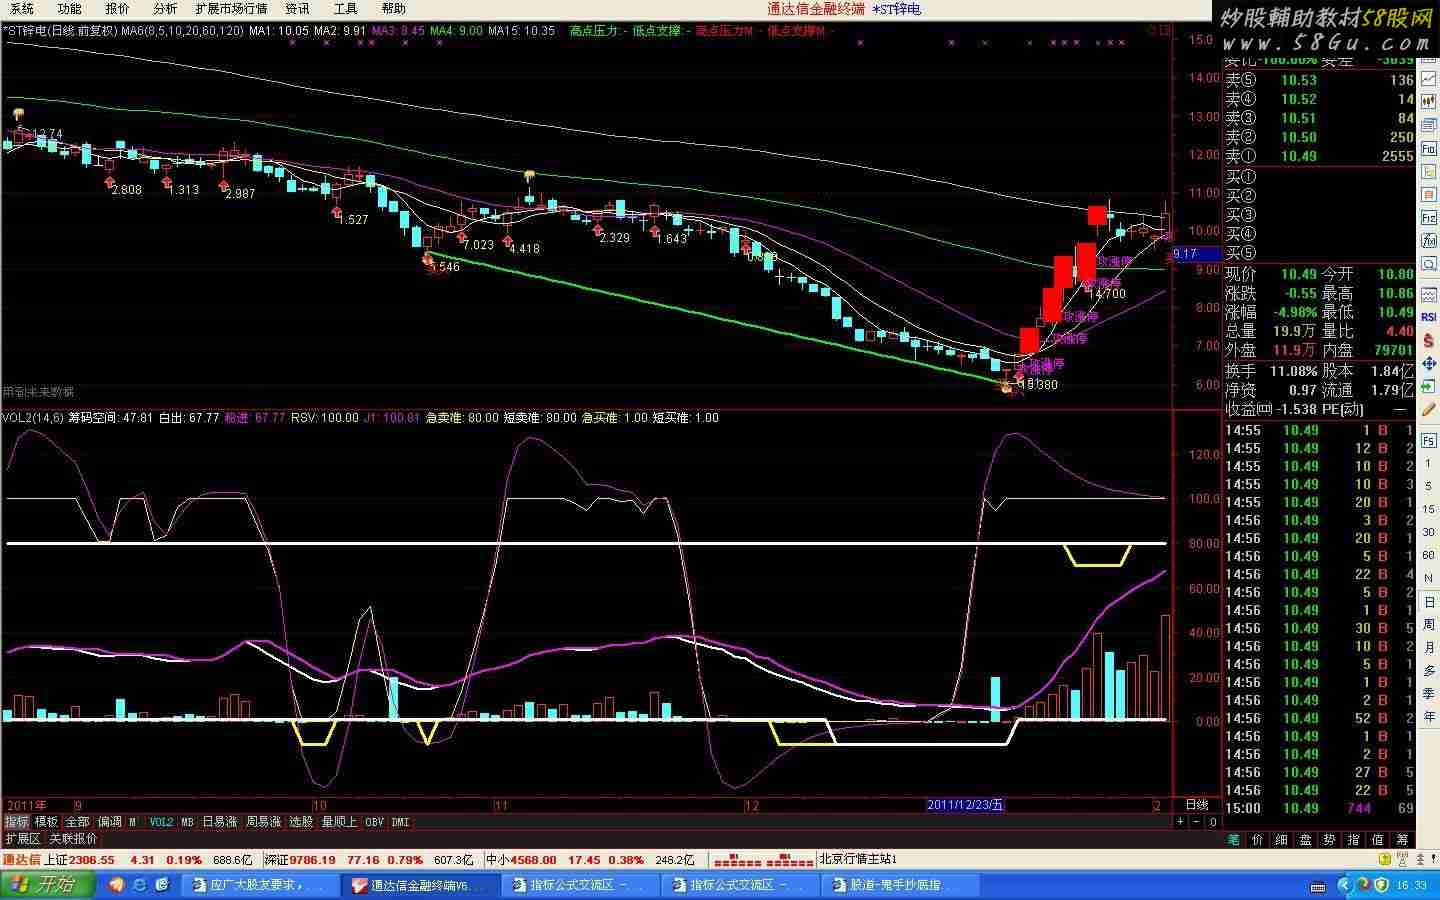Open the 报价 menu
This screenshot has width=1440, height=900.
tap(117, 8)
